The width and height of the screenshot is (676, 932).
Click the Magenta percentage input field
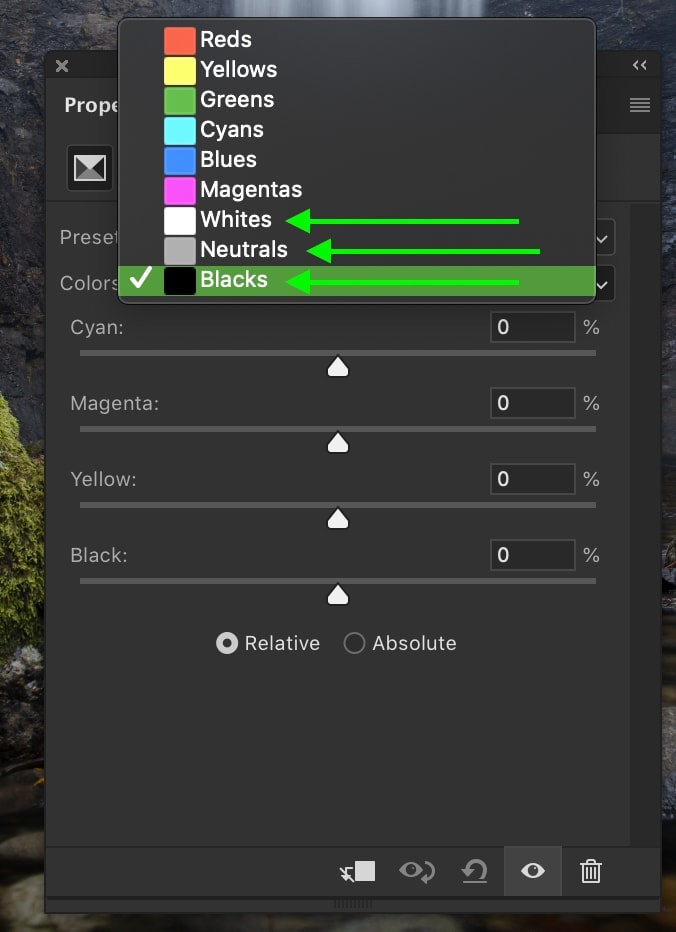pyautogui.click(x=533, y=403)
